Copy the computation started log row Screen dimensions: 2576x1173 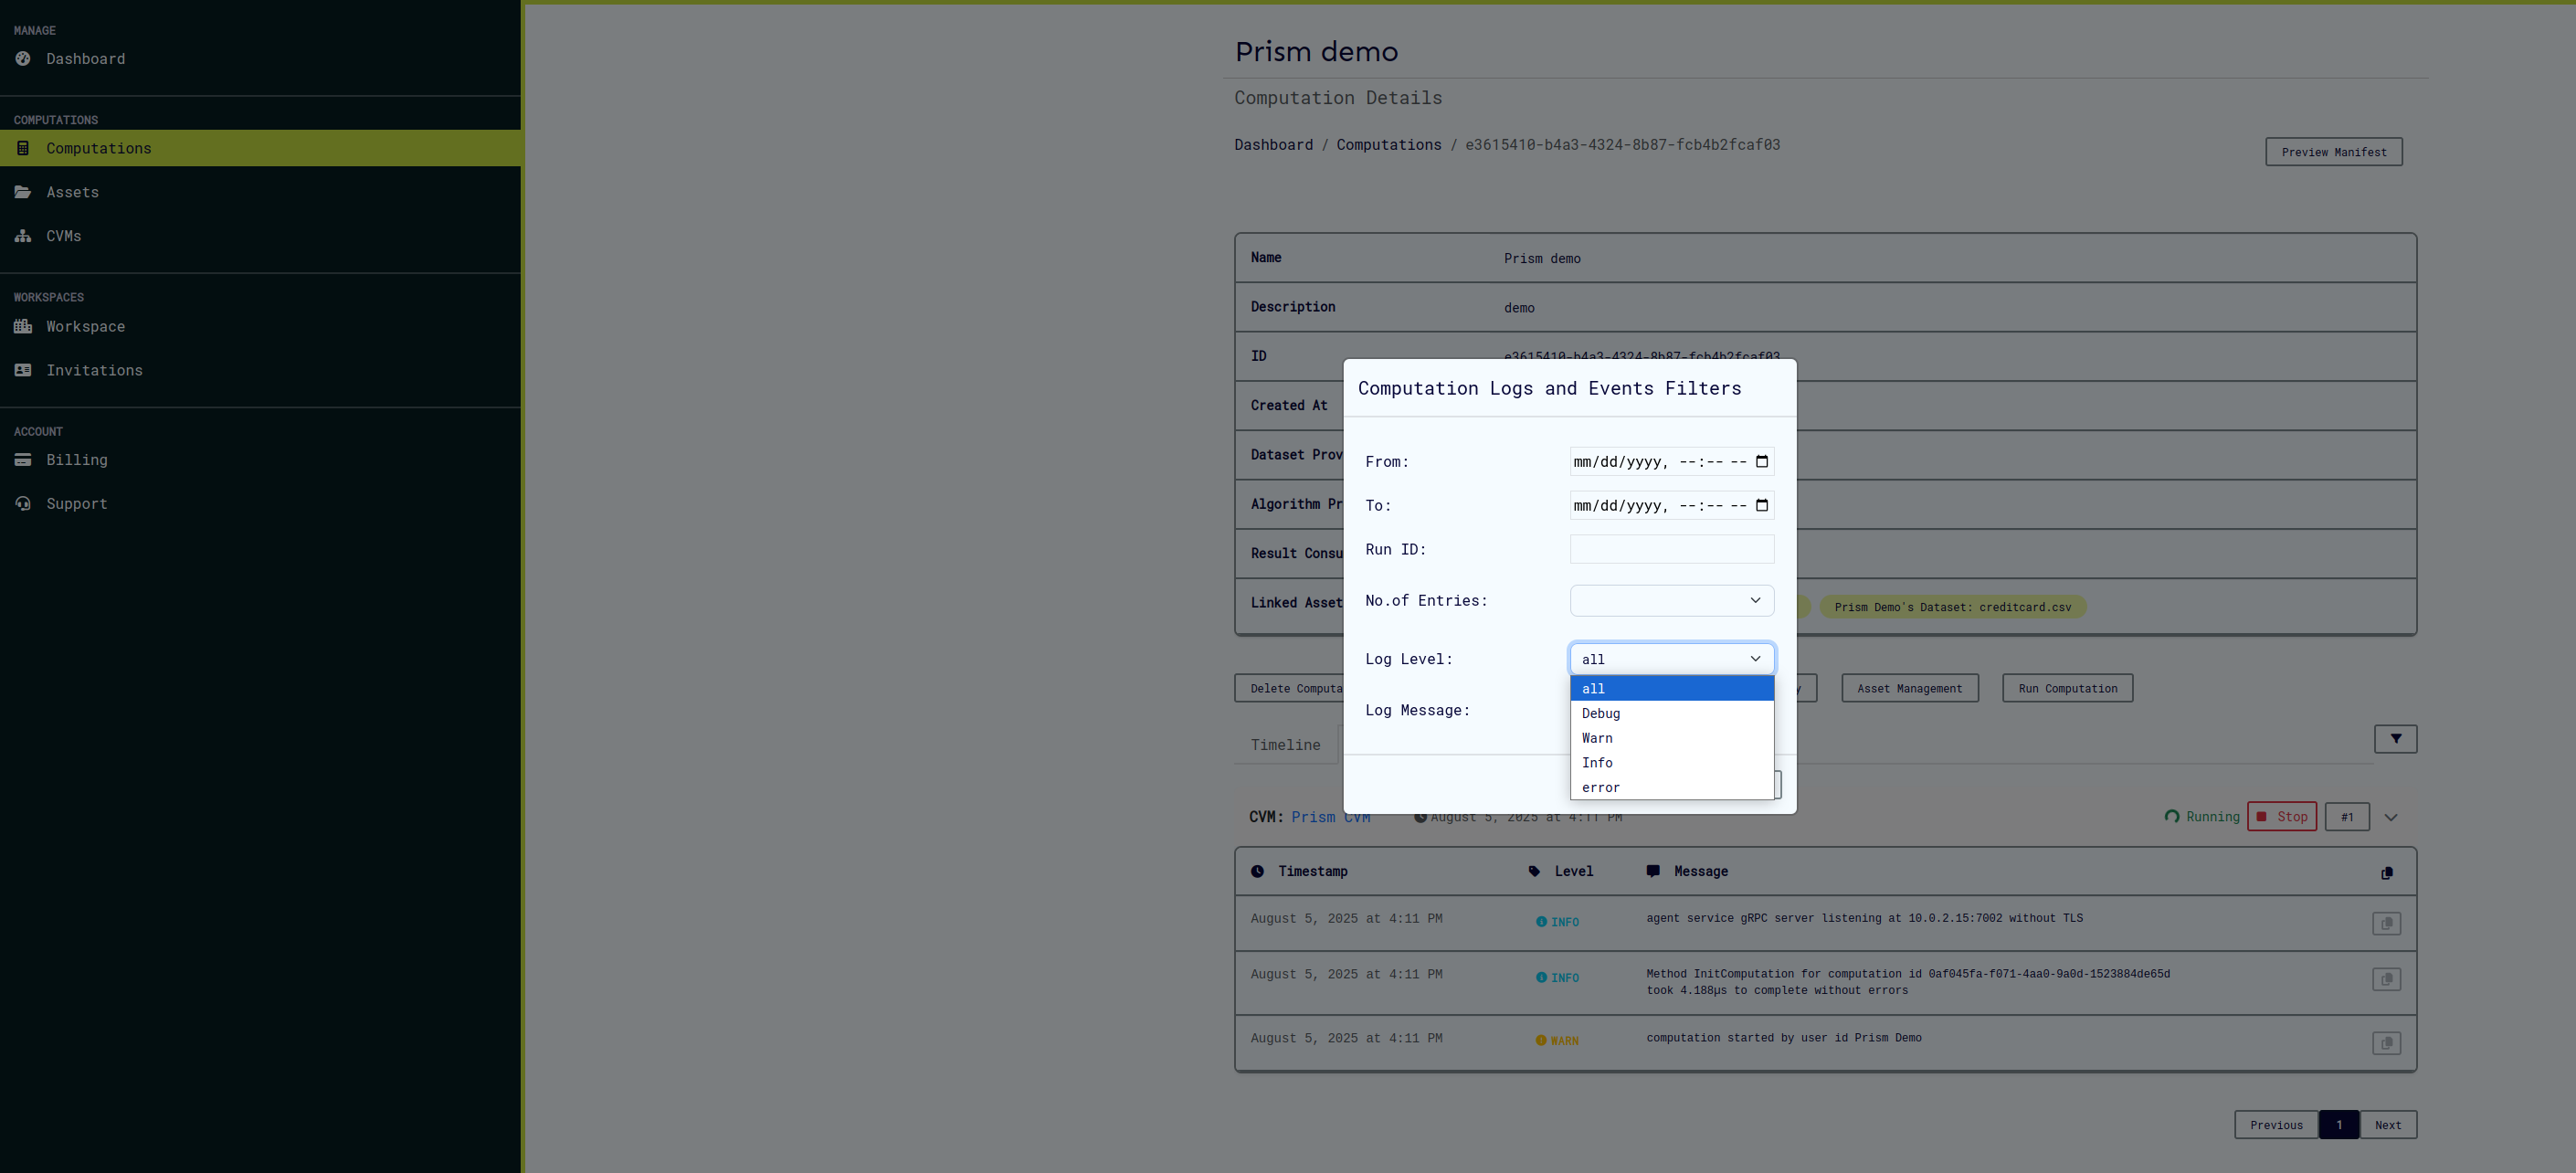click(x=2386, y=1043)
